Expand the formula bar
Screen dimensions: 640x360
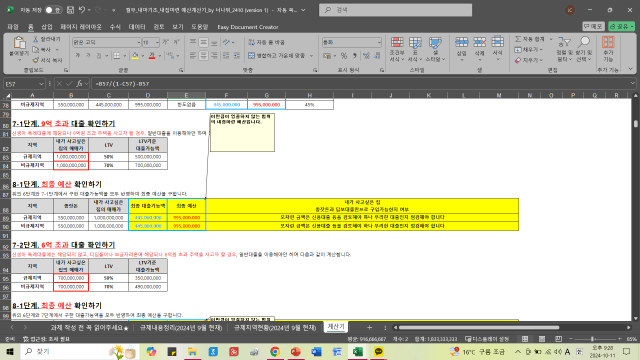click(632, 83)
